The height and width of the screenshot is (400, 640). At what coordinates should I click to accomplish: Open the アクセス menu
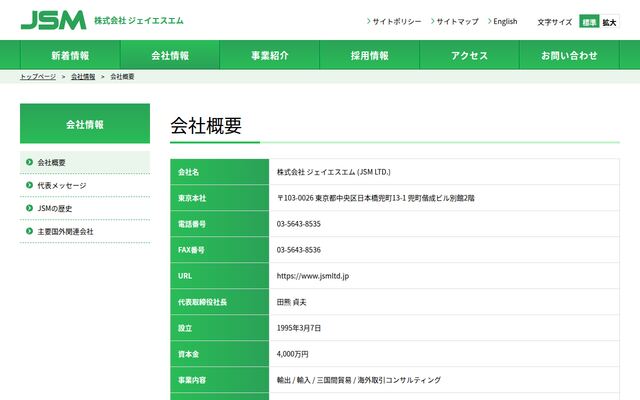(x=469, y=55)
